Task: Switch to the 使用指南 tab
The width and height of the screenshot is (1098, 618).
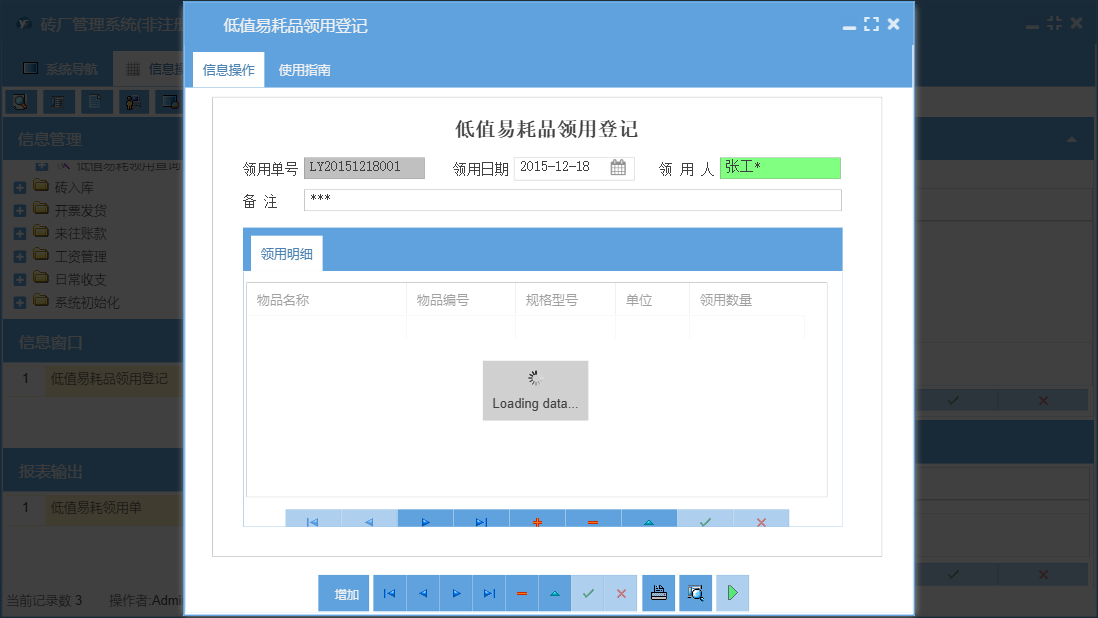Action: [x=305, y=71]
